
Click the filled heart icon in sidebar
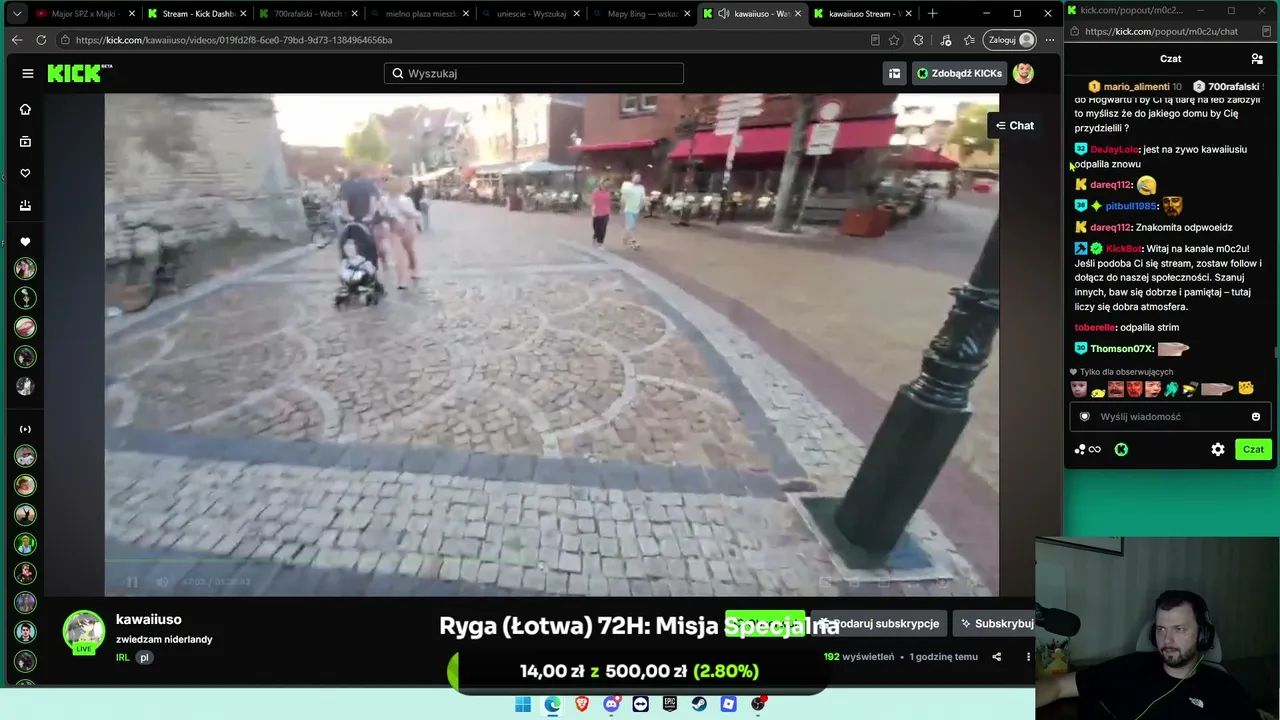tap(26, 242)
